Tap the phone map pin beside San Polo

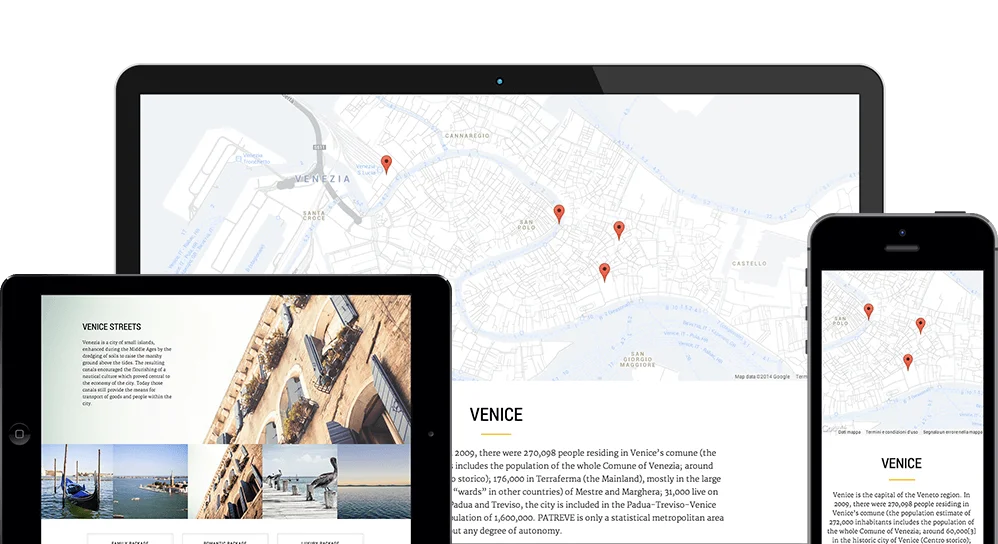[x=868, y=311]
